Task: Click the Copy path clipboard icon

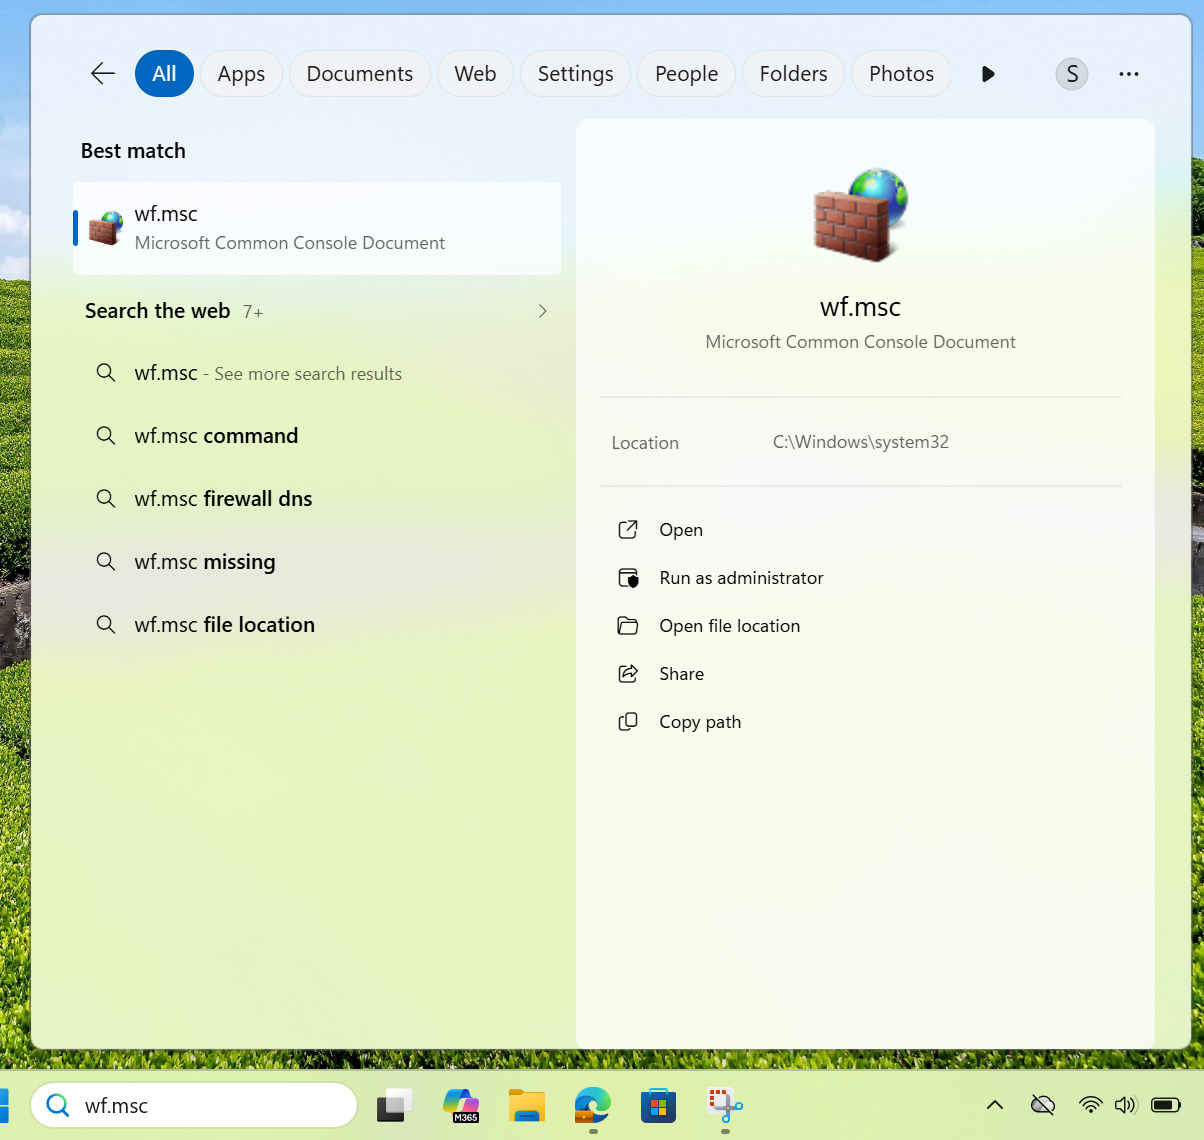Action: (628, 722)
